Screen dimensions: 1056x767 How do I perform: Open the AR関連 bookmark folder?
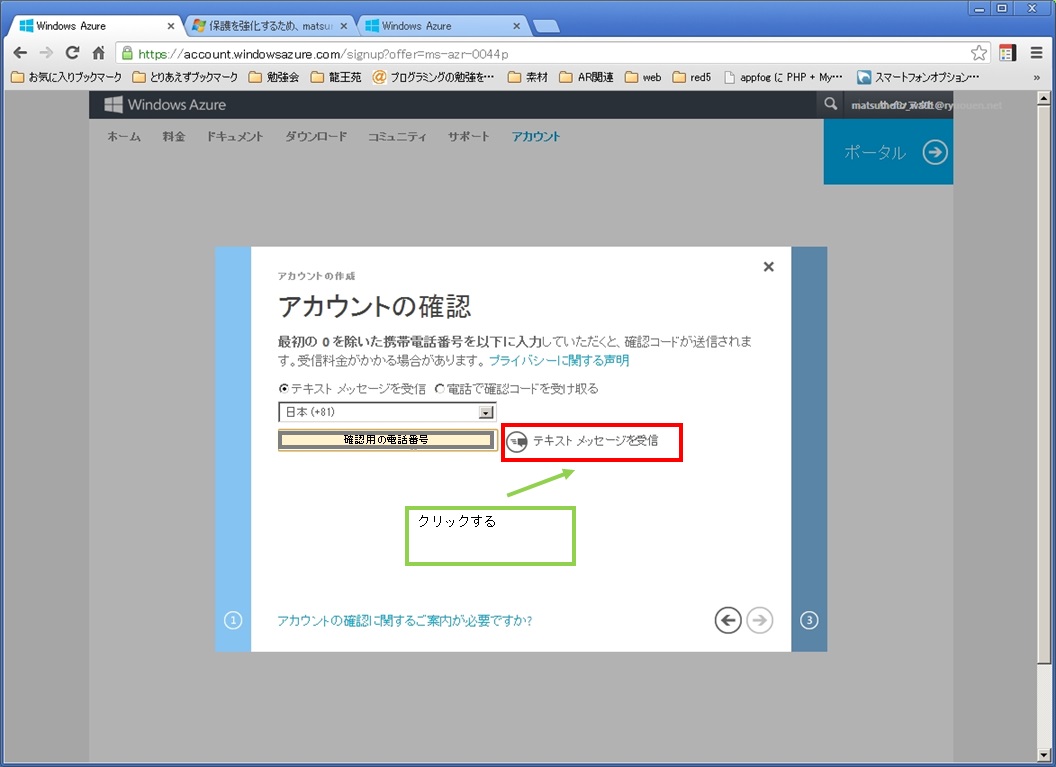click(x=587, y=77)
